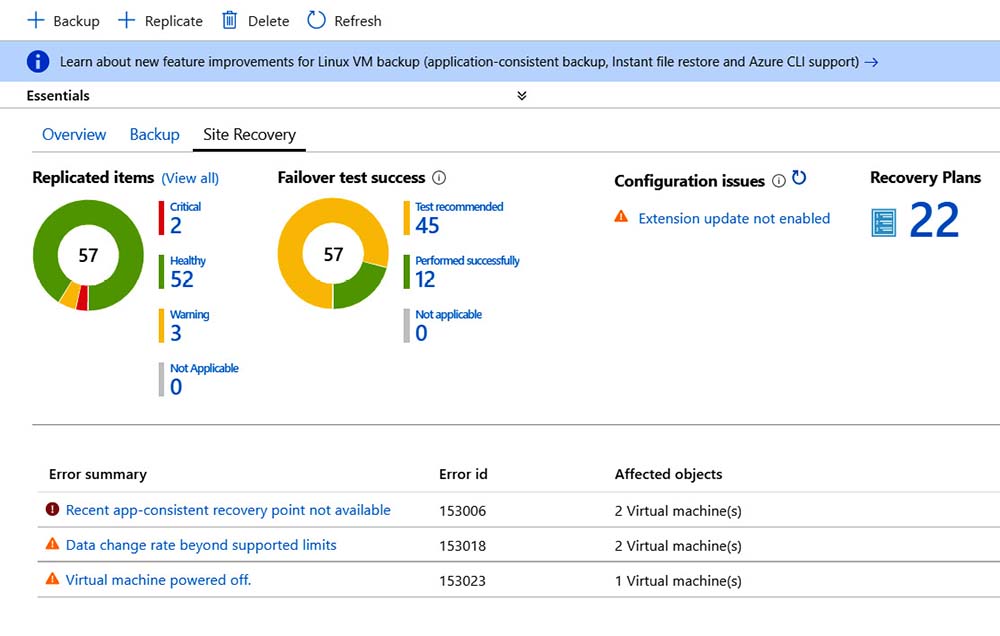Click Configuration issues info tooltip icon
Viewport: 1000px width, 636px height.
pyautogui.click(x=778, y=181)
